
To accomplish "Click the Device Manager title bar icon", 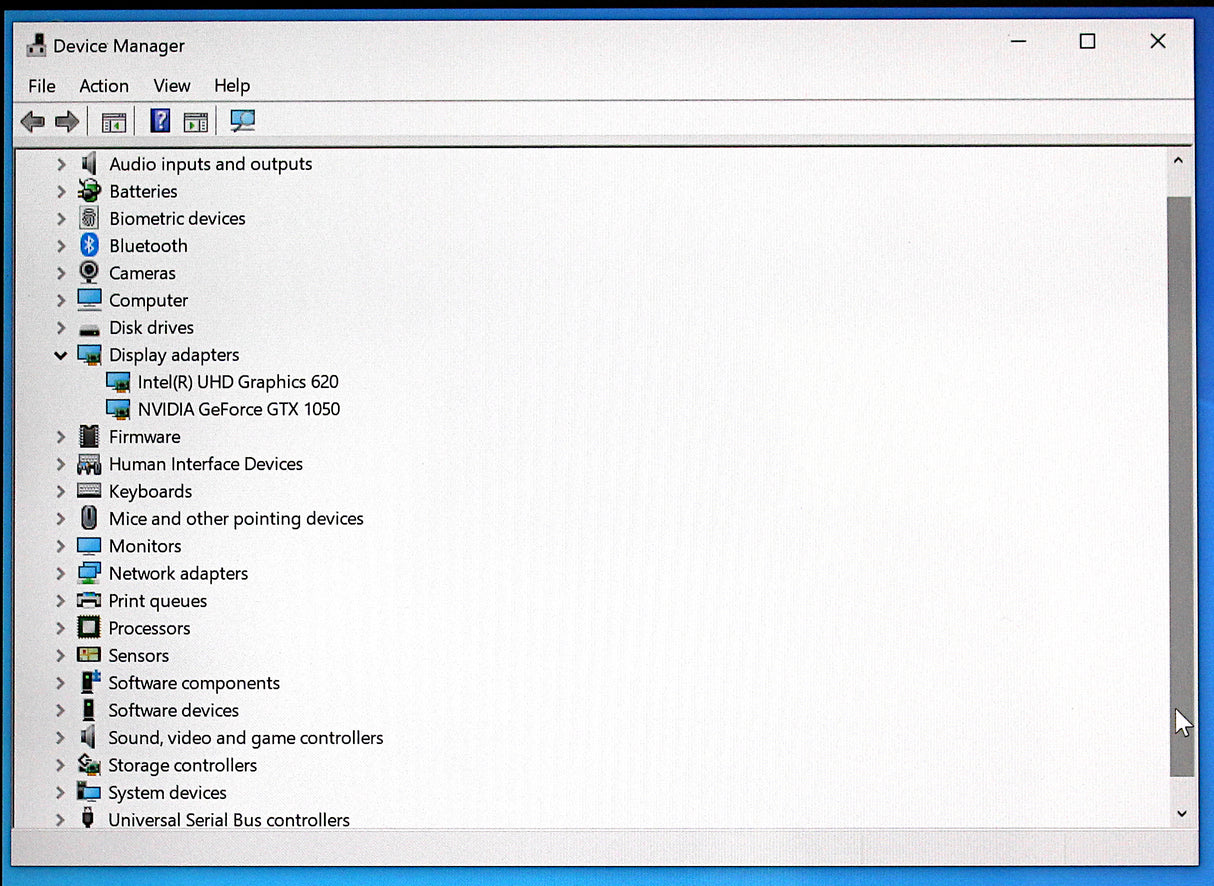I will click(x=36, y=44).
